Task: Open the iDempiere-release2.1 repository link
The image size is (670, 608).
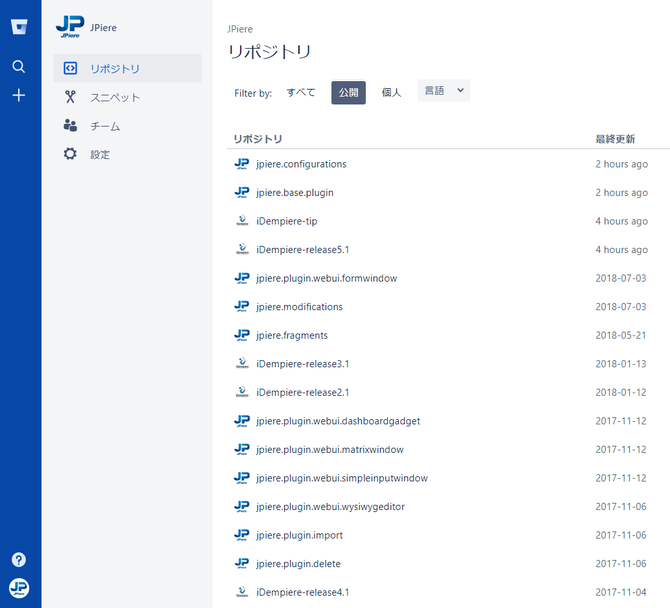Action: tap(303, 393)
